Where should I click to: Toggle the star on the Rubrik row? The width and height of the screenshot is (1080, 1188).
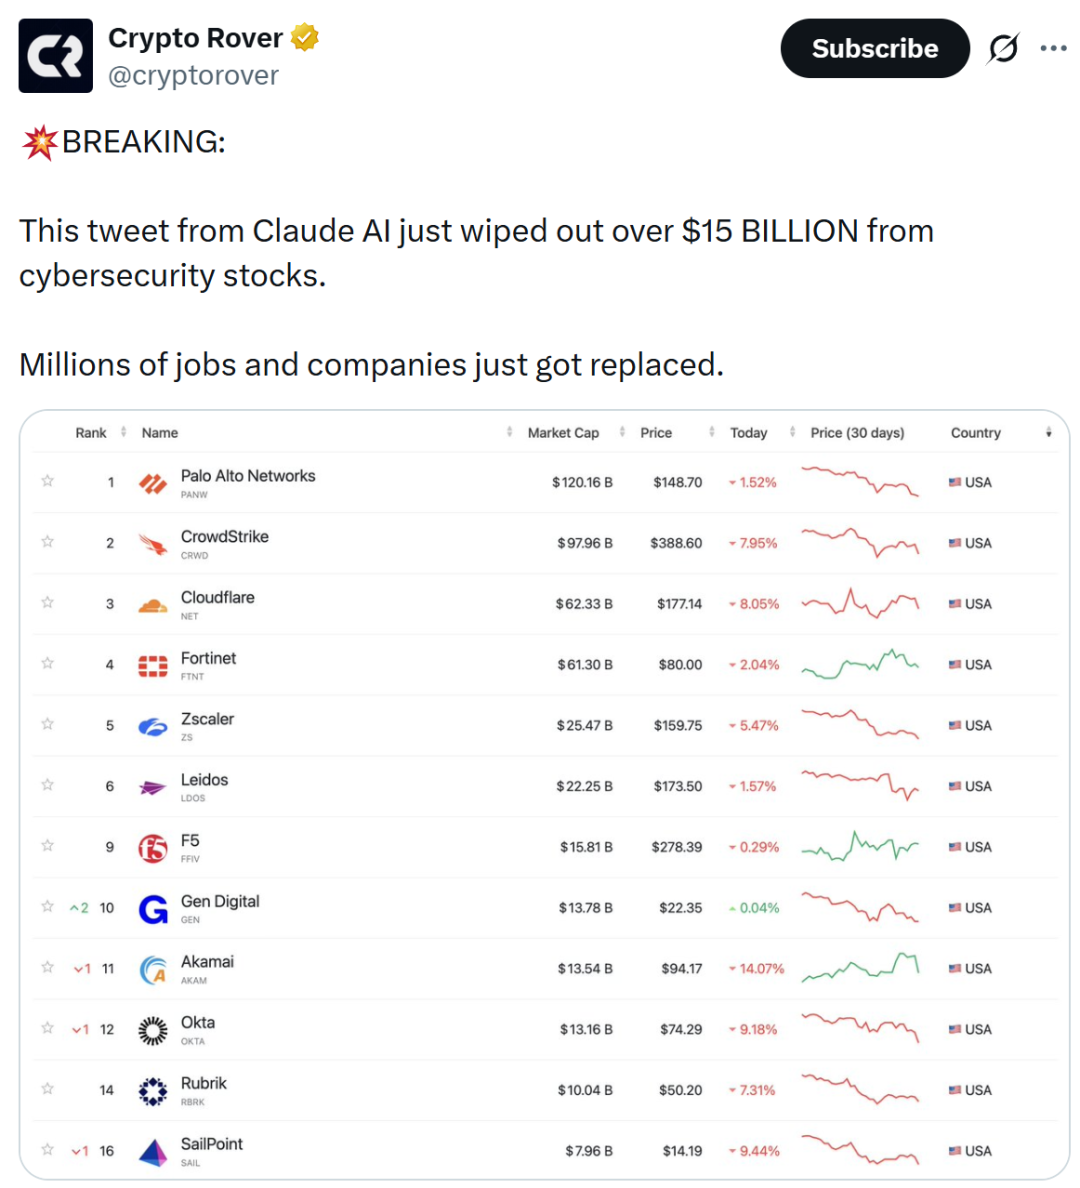click(47, 1090)
